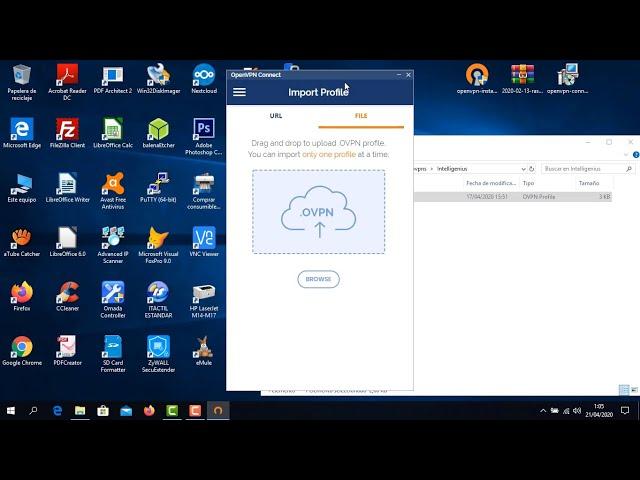Sort by Tamaño column header
640x480 pixels.
click(x=589, y=183)
